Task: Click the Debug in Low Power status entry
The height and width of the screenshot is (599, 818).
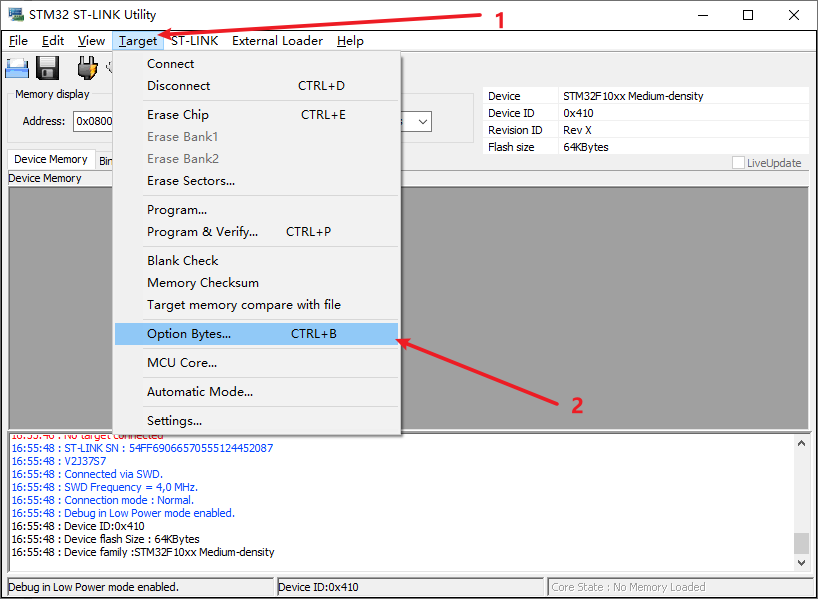Action: [140, 587]
